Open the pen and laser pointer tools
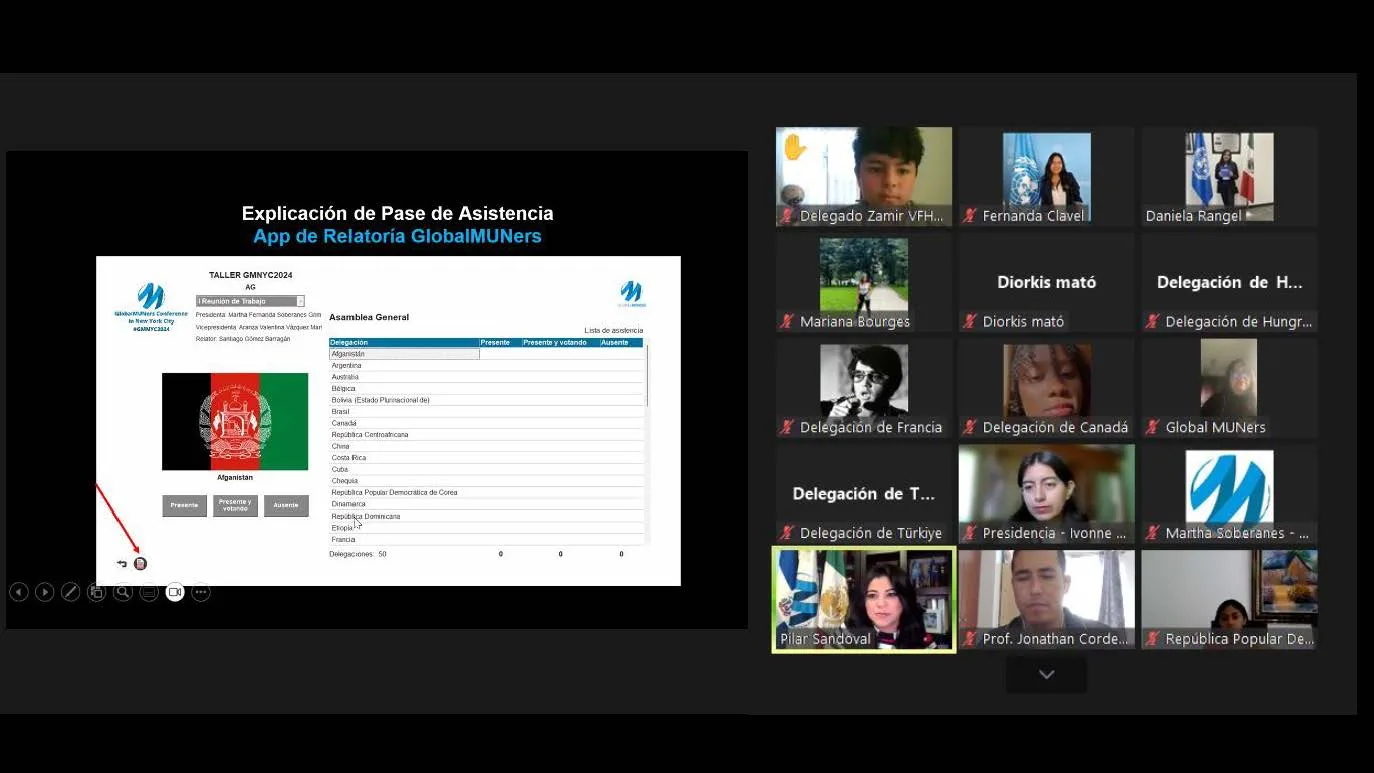1374x773 pixels. coord(71,592)
